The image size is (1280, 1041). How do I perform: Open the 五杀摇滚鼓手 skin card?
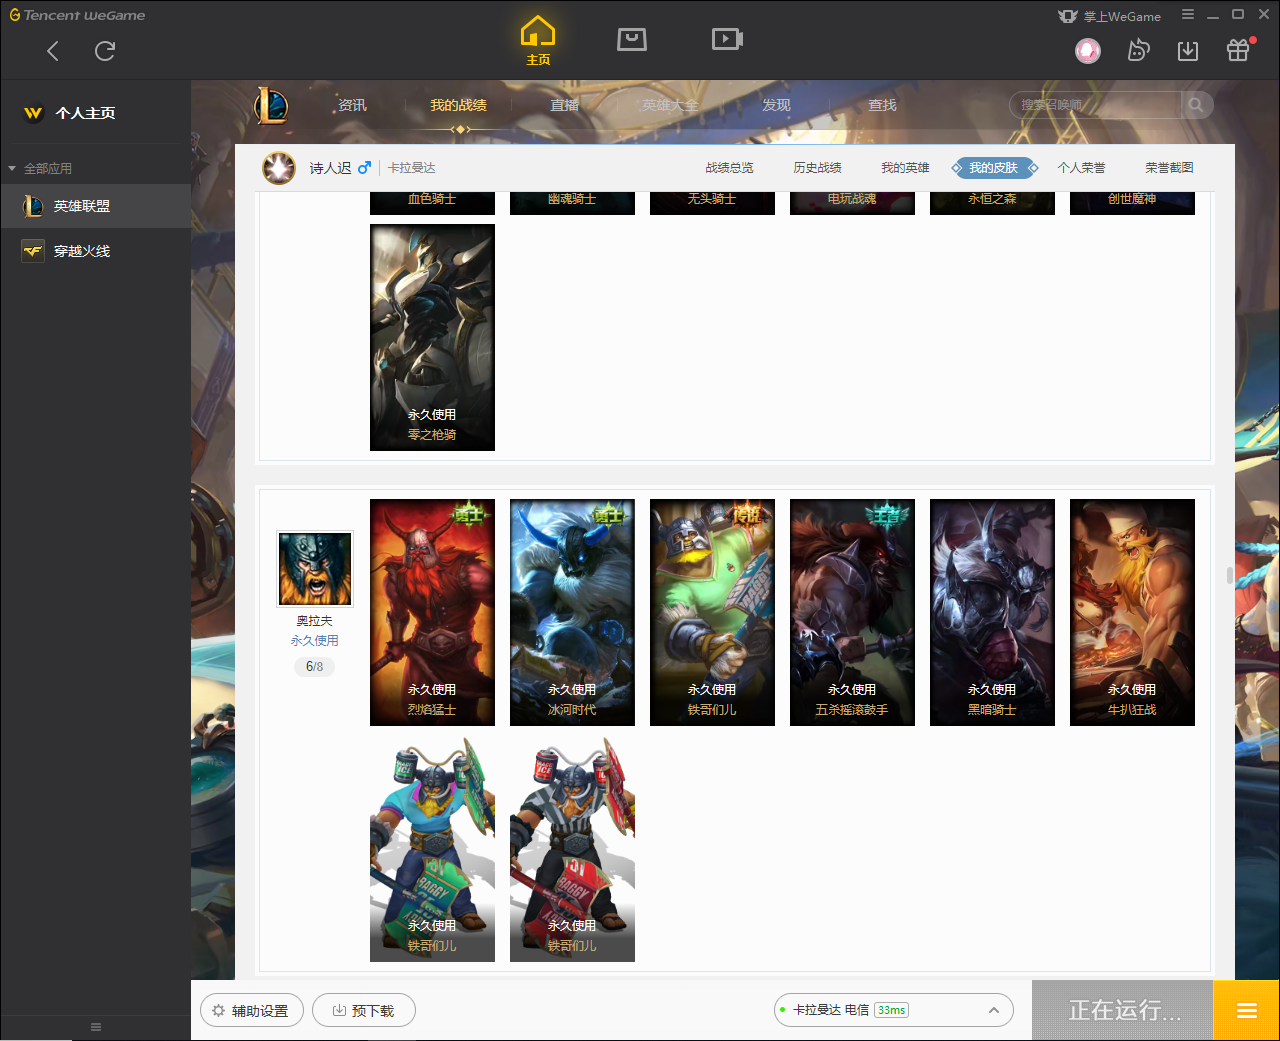pos(852,612)
